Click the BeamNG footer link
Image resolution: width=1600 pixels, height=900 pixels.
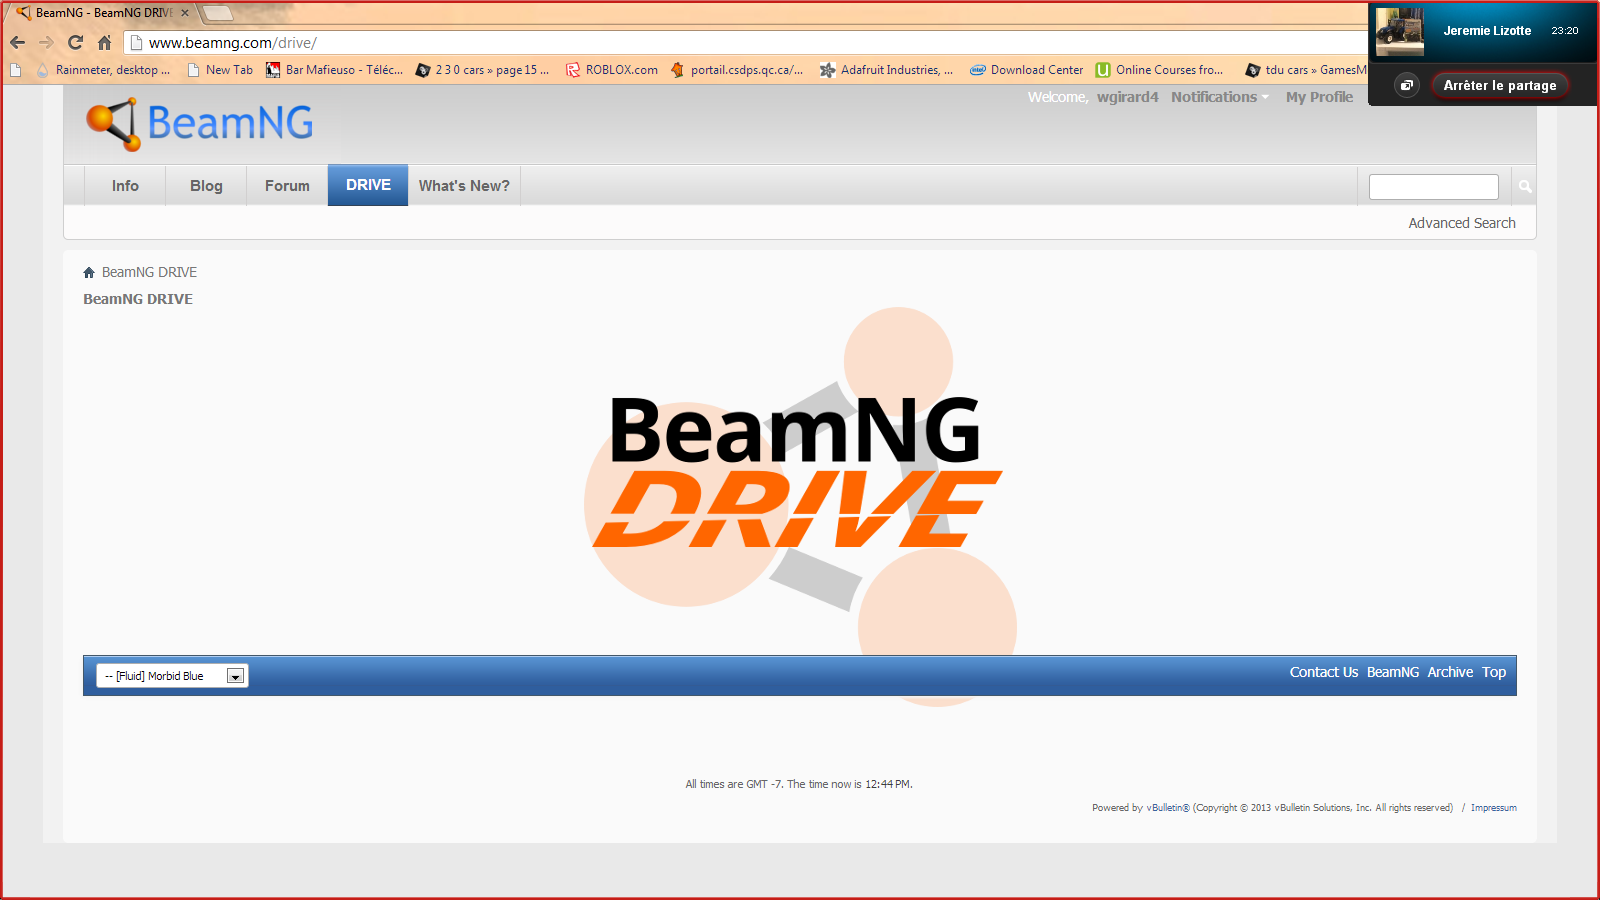coord(1393,672)
